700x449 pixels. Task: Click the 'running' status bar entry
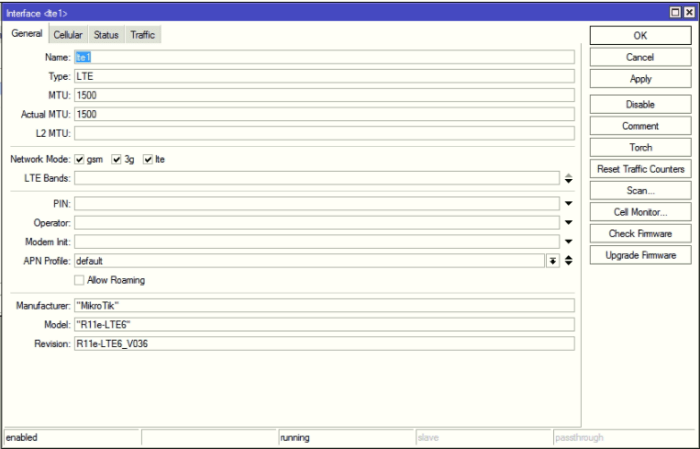point(346,437)
